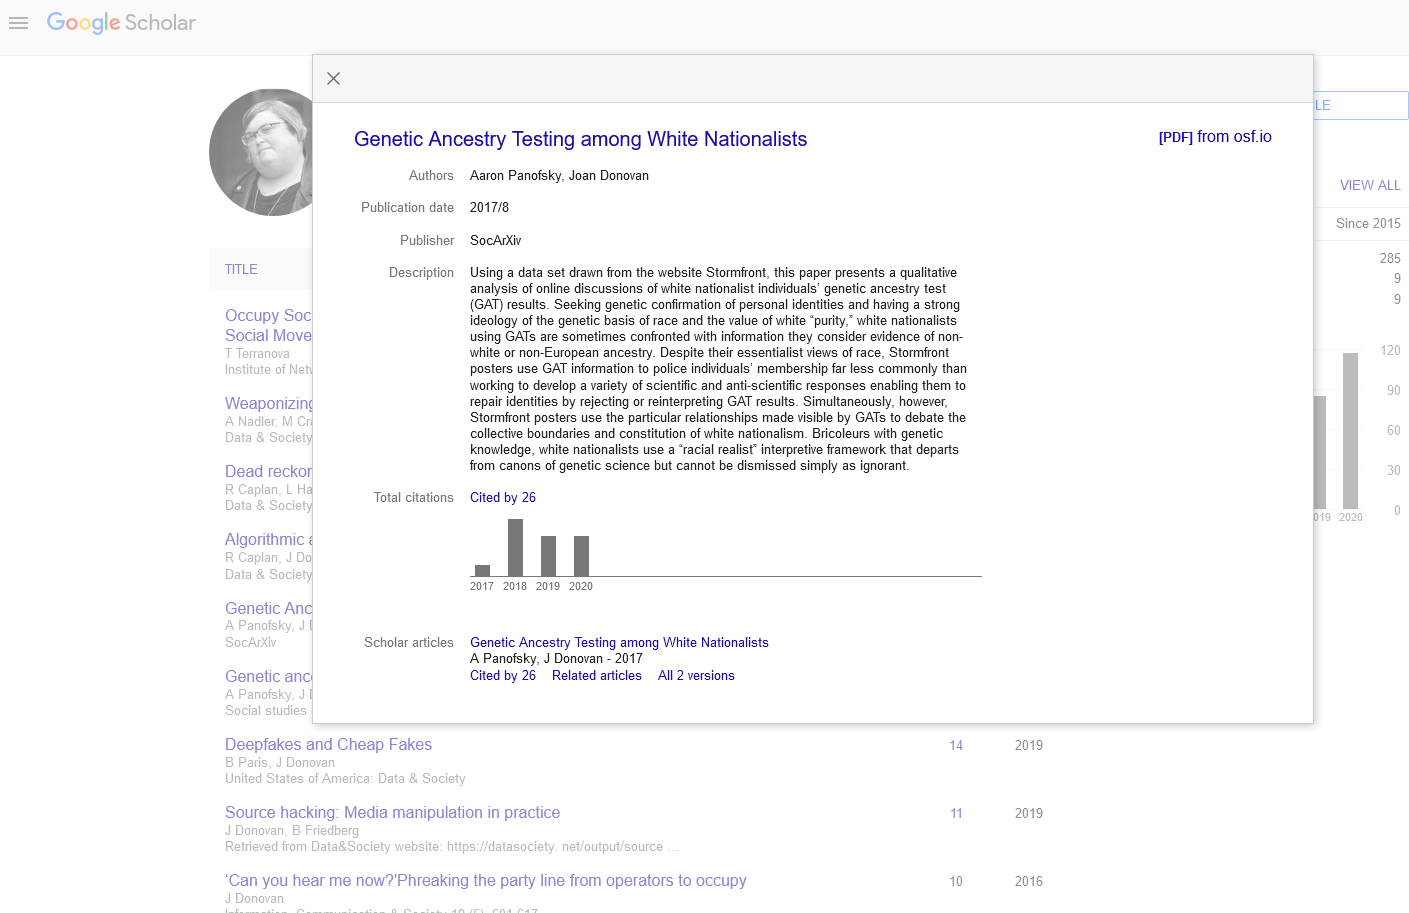This screenshot has height=913, width=1409.
Task: Open the All 2 versions link
Action: click(696, 676)
